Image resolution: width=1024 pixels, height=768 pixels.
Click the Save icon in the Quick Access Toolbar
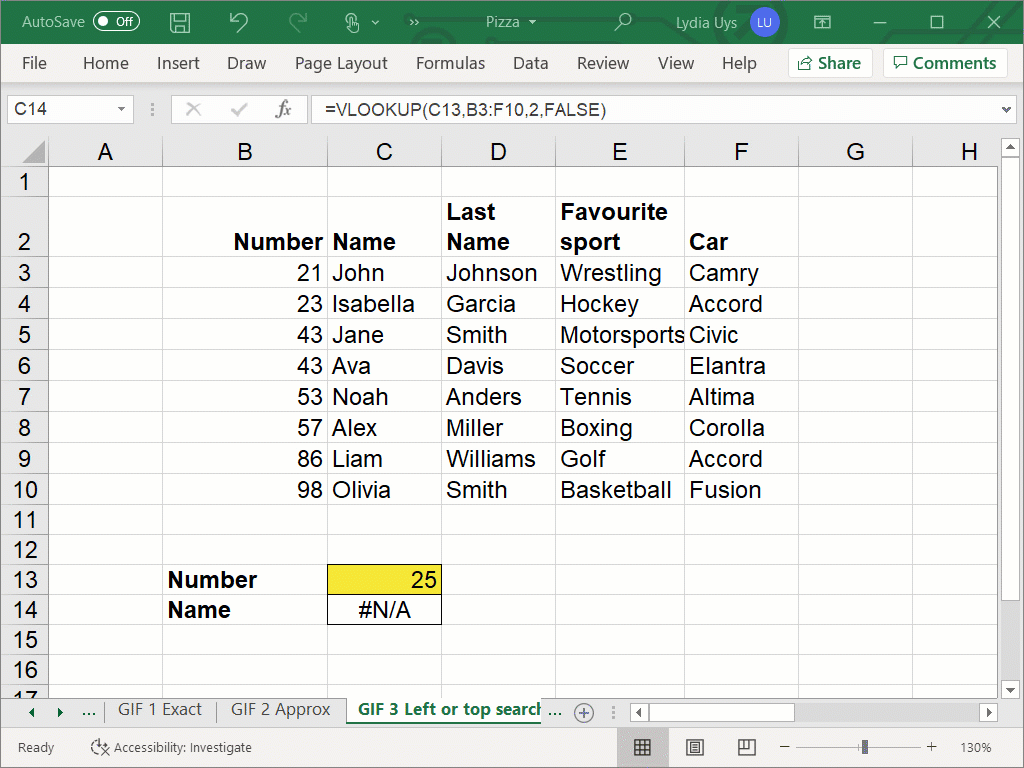(180, 22)
